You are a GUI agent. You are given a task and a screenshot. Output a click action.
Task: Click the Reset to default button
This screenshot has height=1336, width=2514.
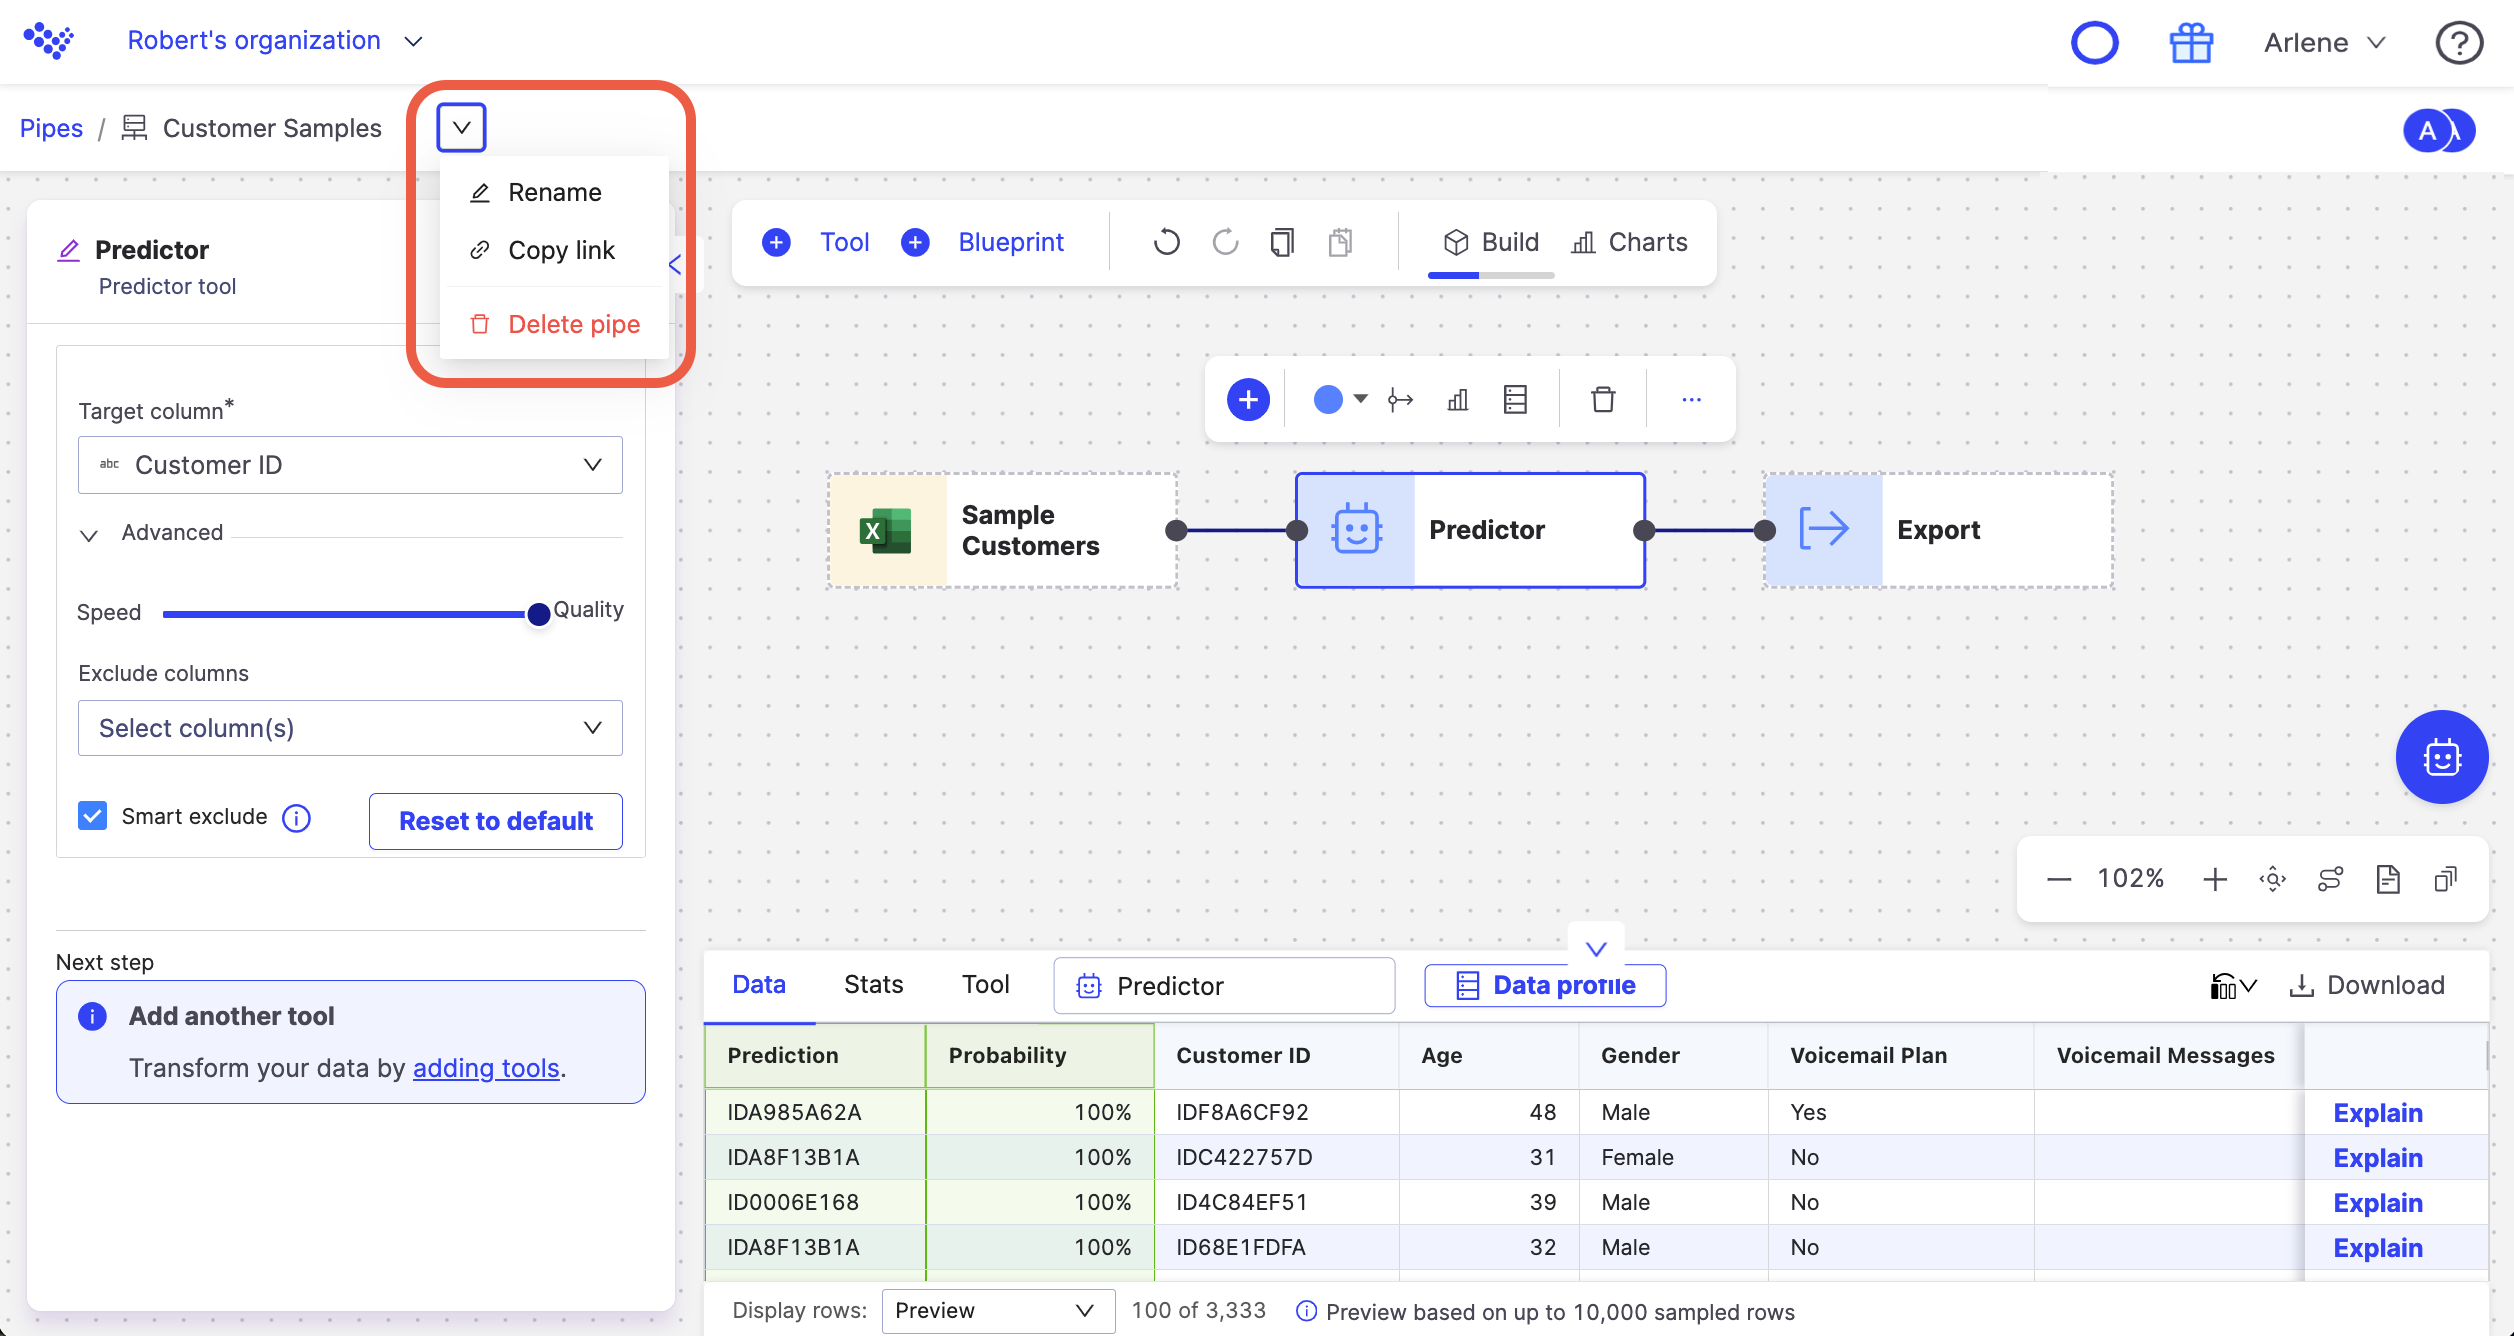coord(495,819)
